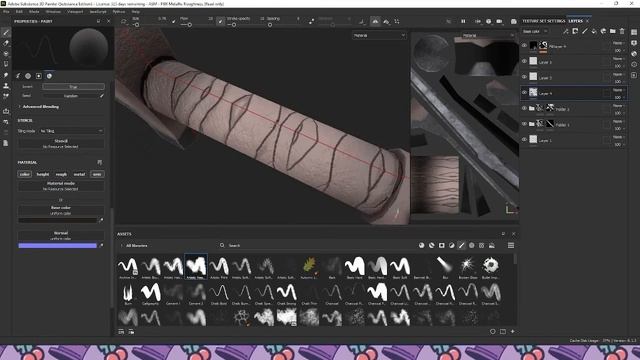Switch to 3D/2D split view icon
640x360 pixels.
[x=478, y=21]
